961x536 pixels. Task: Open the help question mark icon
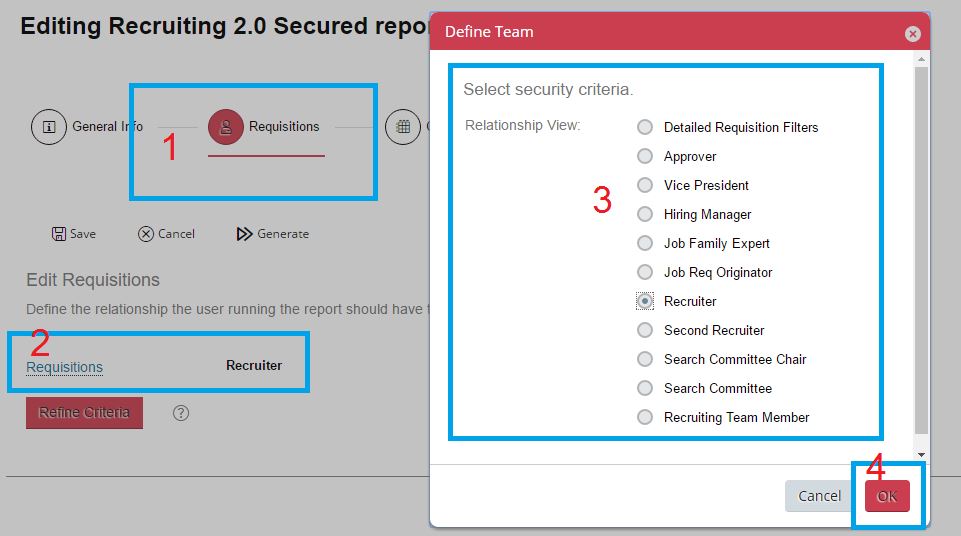pyautogui.click(x=181, y=413)
